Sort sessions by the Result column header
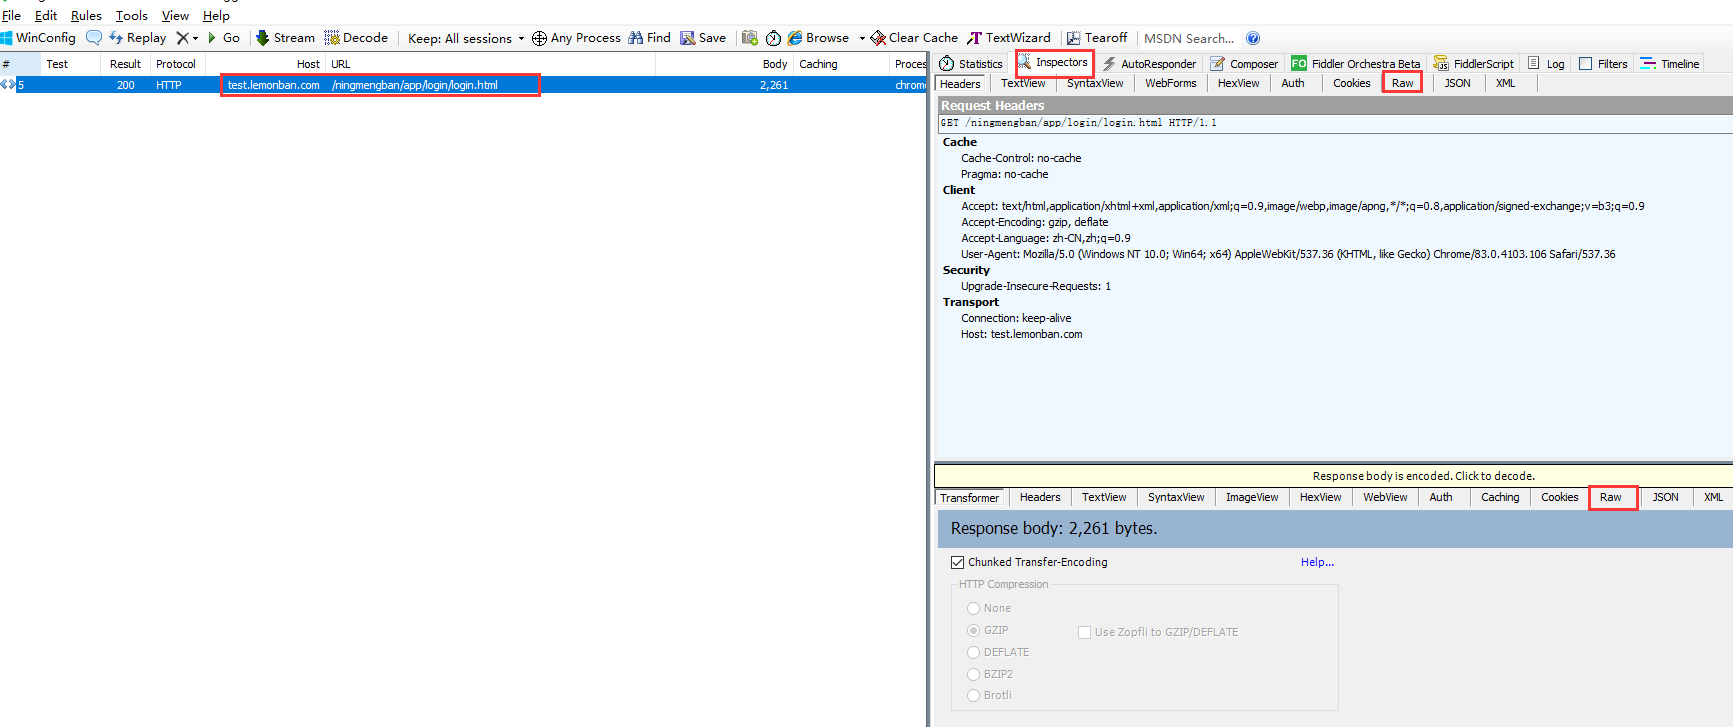This screenshot has width=1733, height=727. tap(125, 64)
